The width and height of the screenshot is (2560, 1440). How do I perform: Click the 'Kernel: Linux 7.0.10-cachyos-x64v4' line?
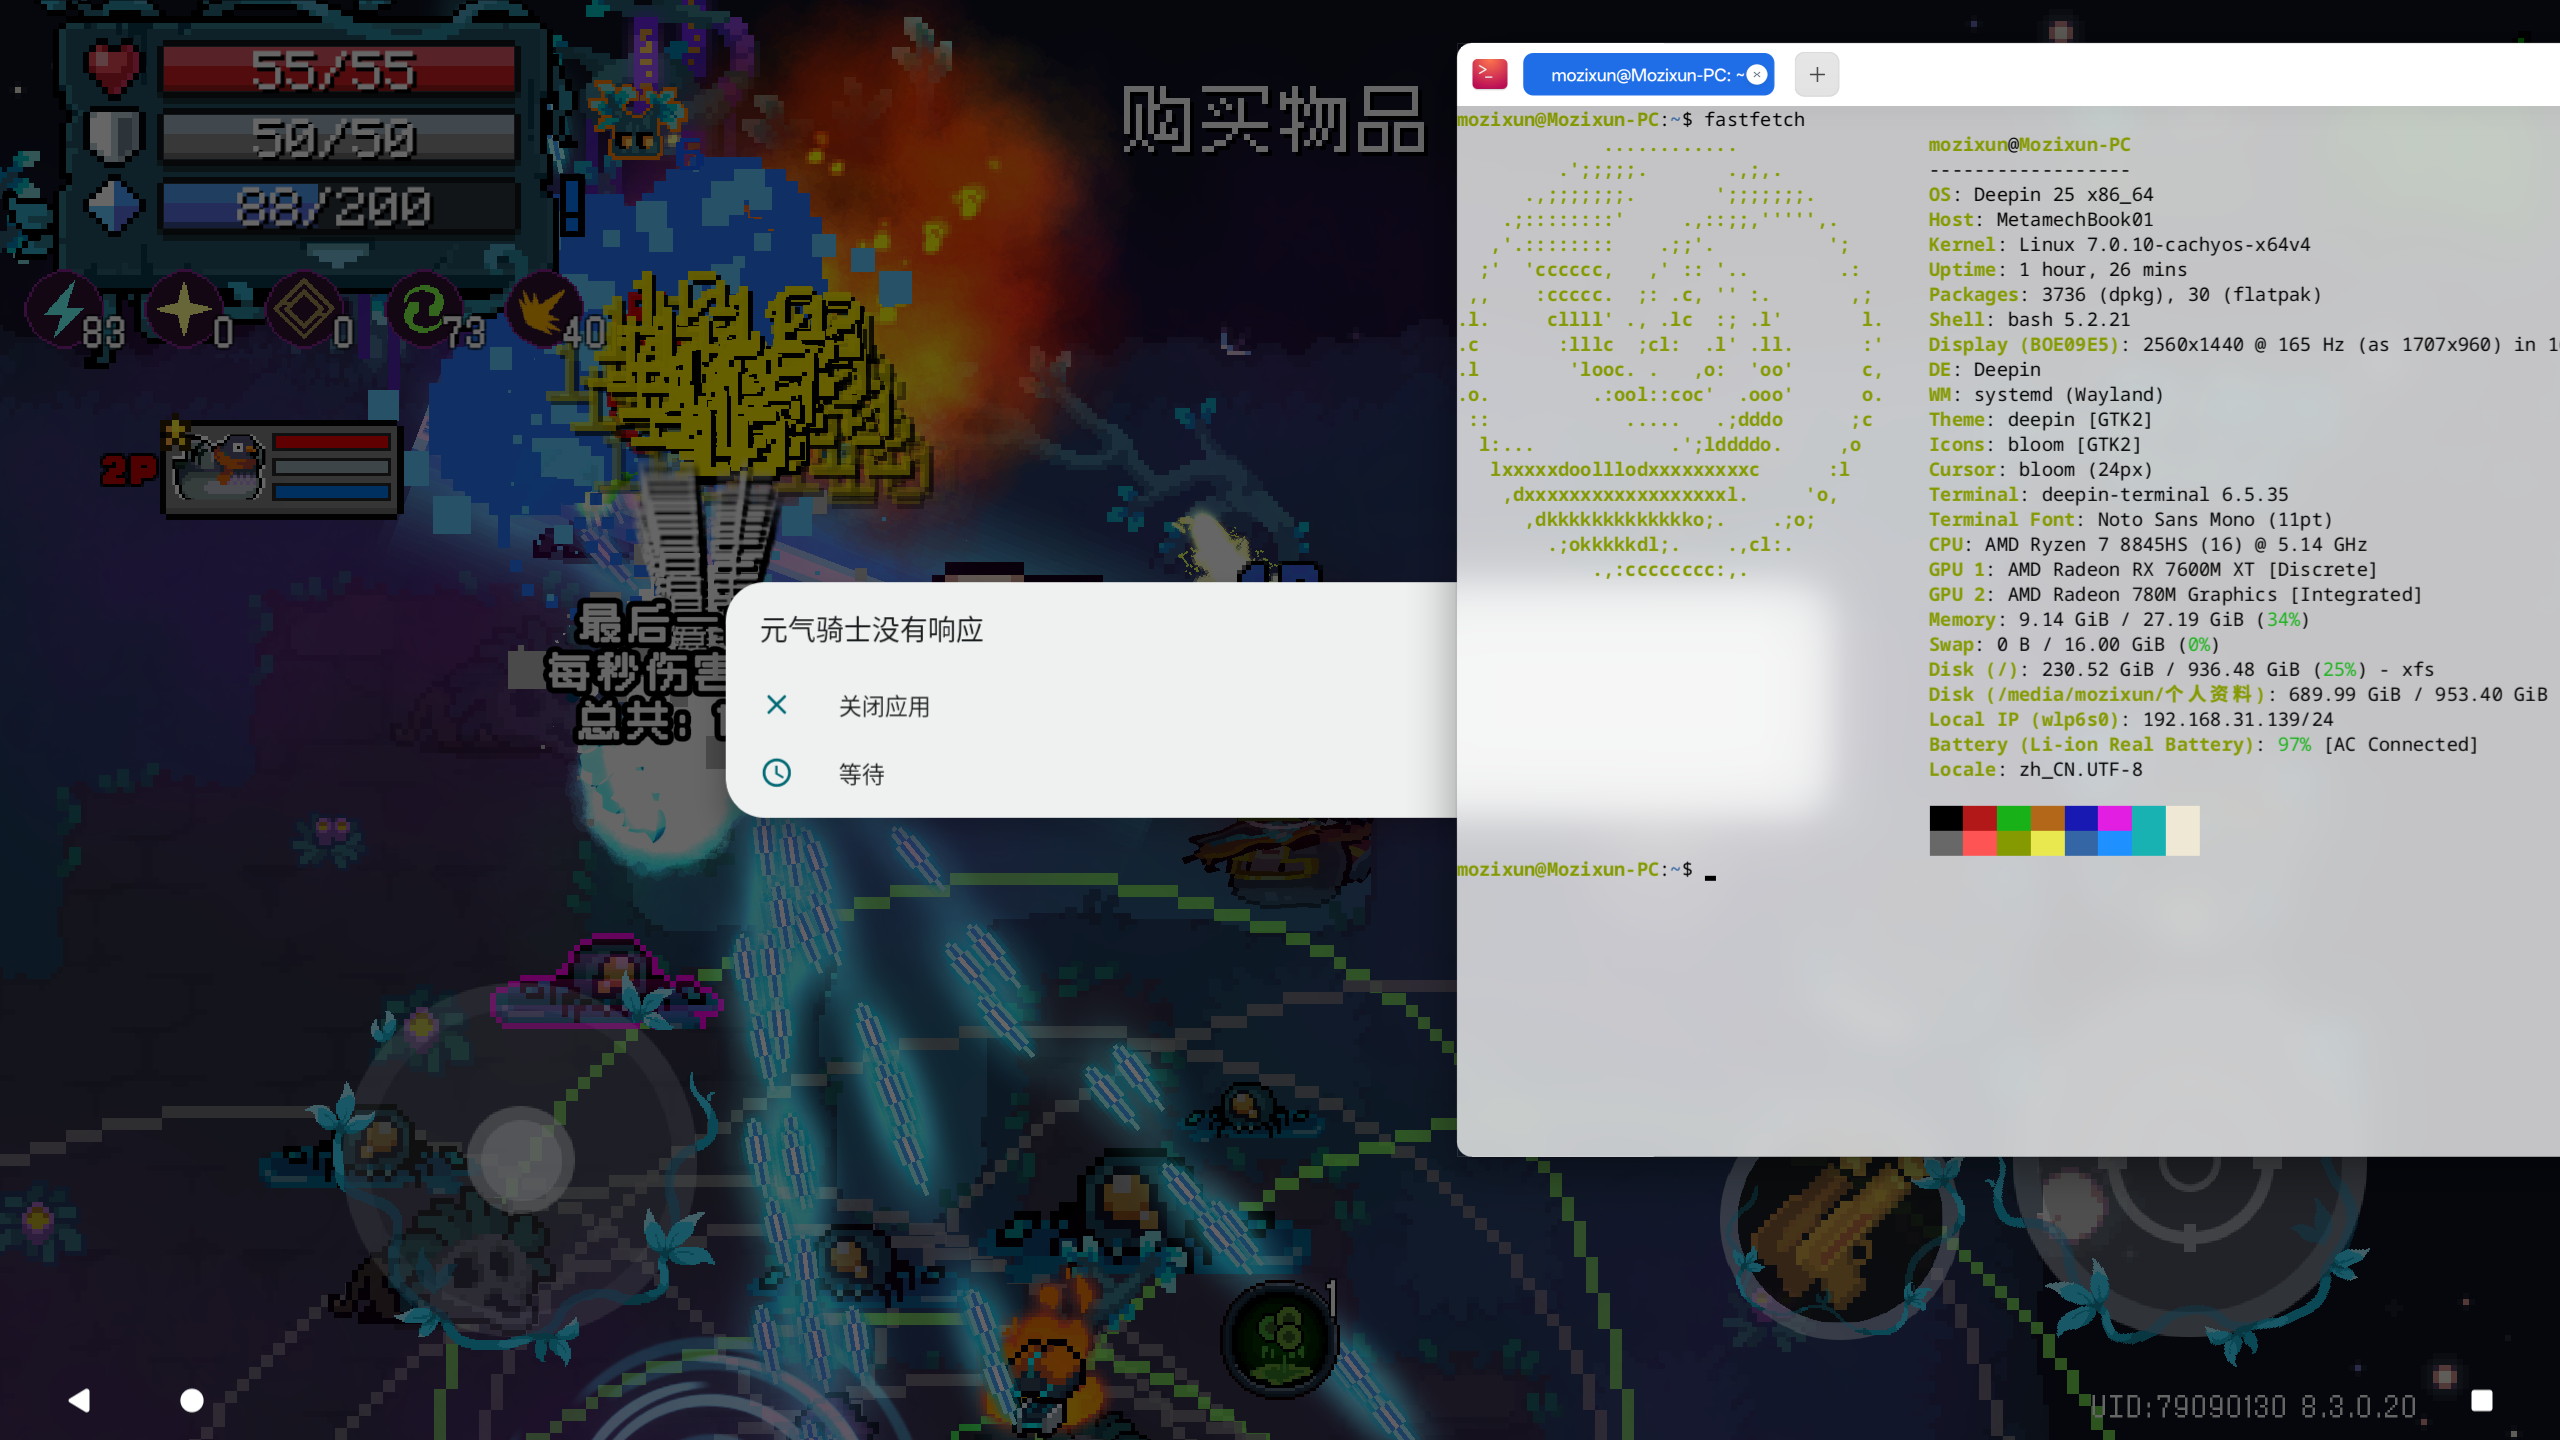coord(2119,244)
